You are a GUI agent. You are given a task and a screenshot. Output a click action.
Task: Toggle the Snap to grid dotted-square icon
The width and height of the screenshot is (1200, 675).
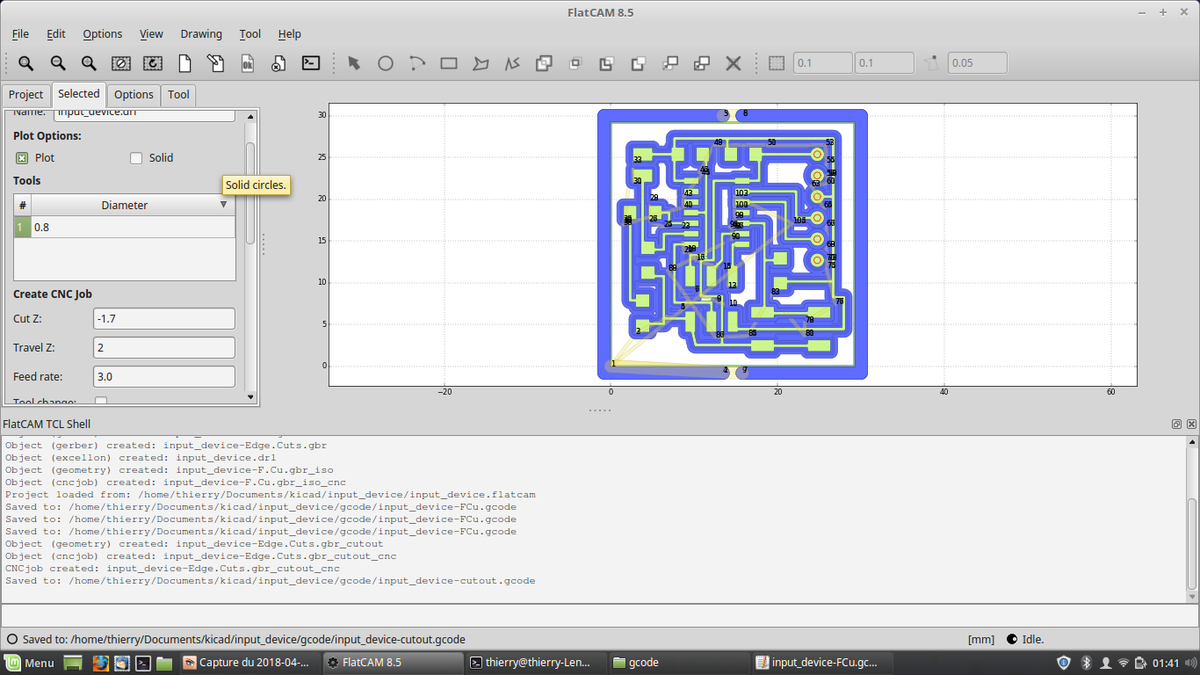point(776,63)
